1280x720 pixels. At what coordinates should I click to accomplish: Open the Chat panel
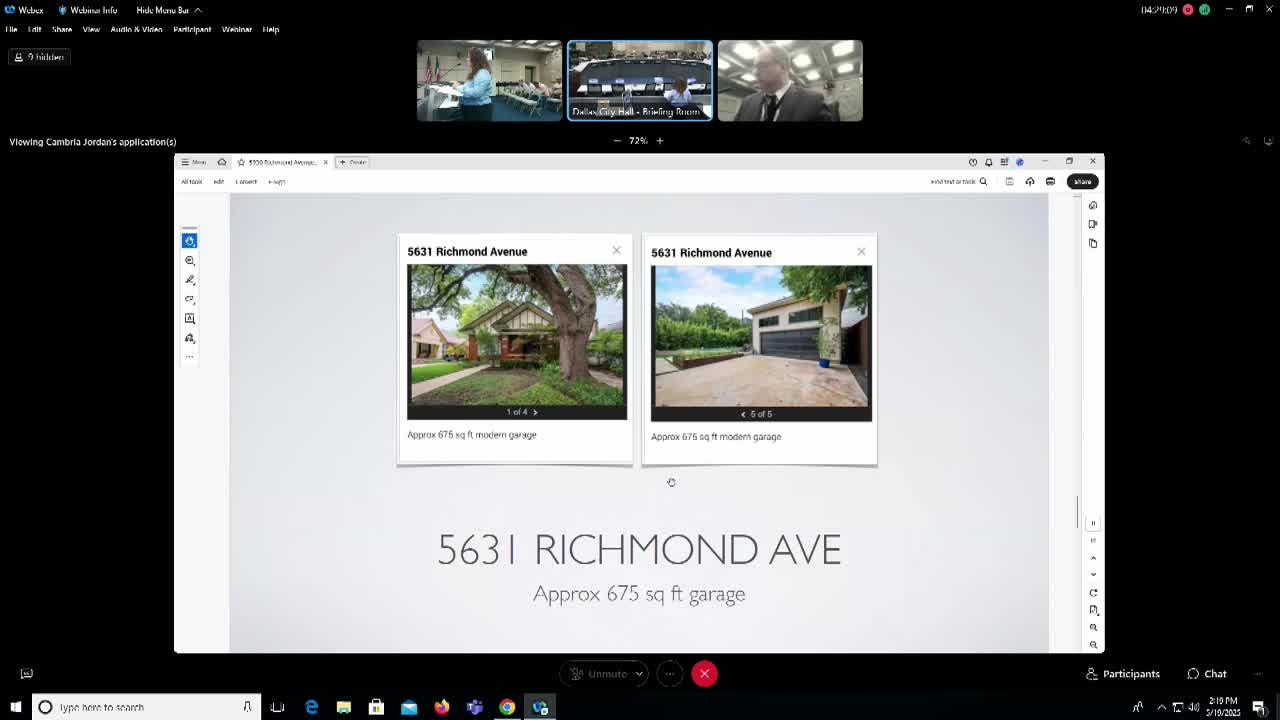pos(1207,674)
